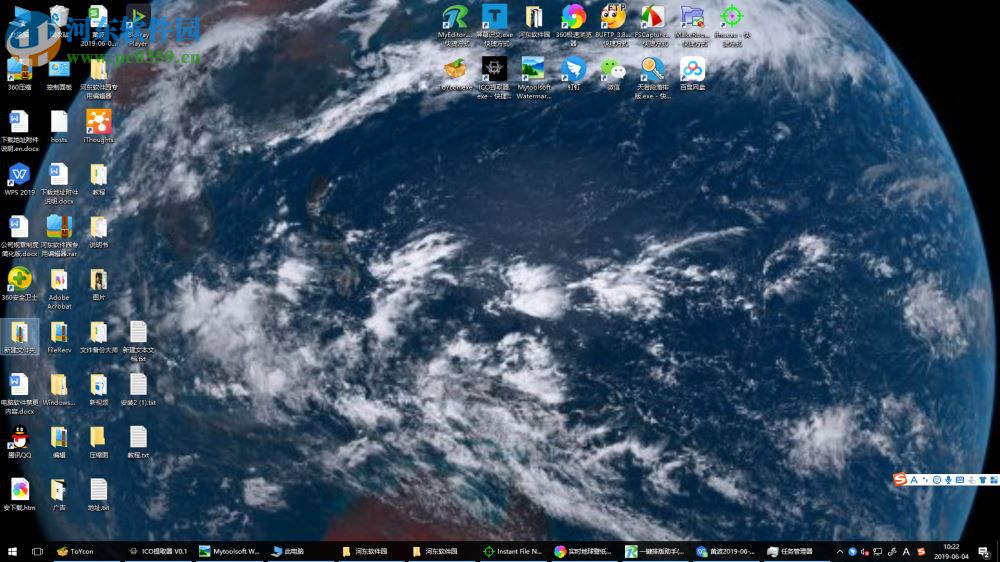
Task: Open the Recycle Bin icon
Action: pyautogui.click(x=59, y=22)
